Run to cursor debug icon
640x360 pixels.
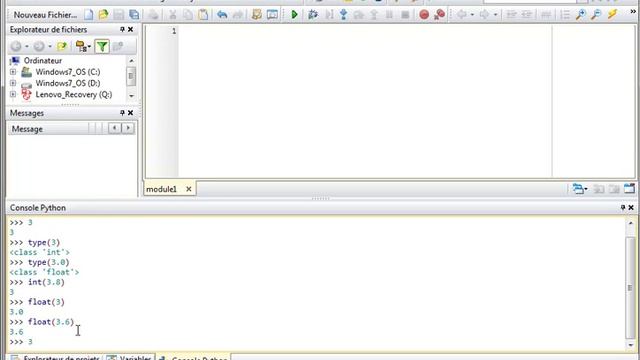(x=329, y=15)
